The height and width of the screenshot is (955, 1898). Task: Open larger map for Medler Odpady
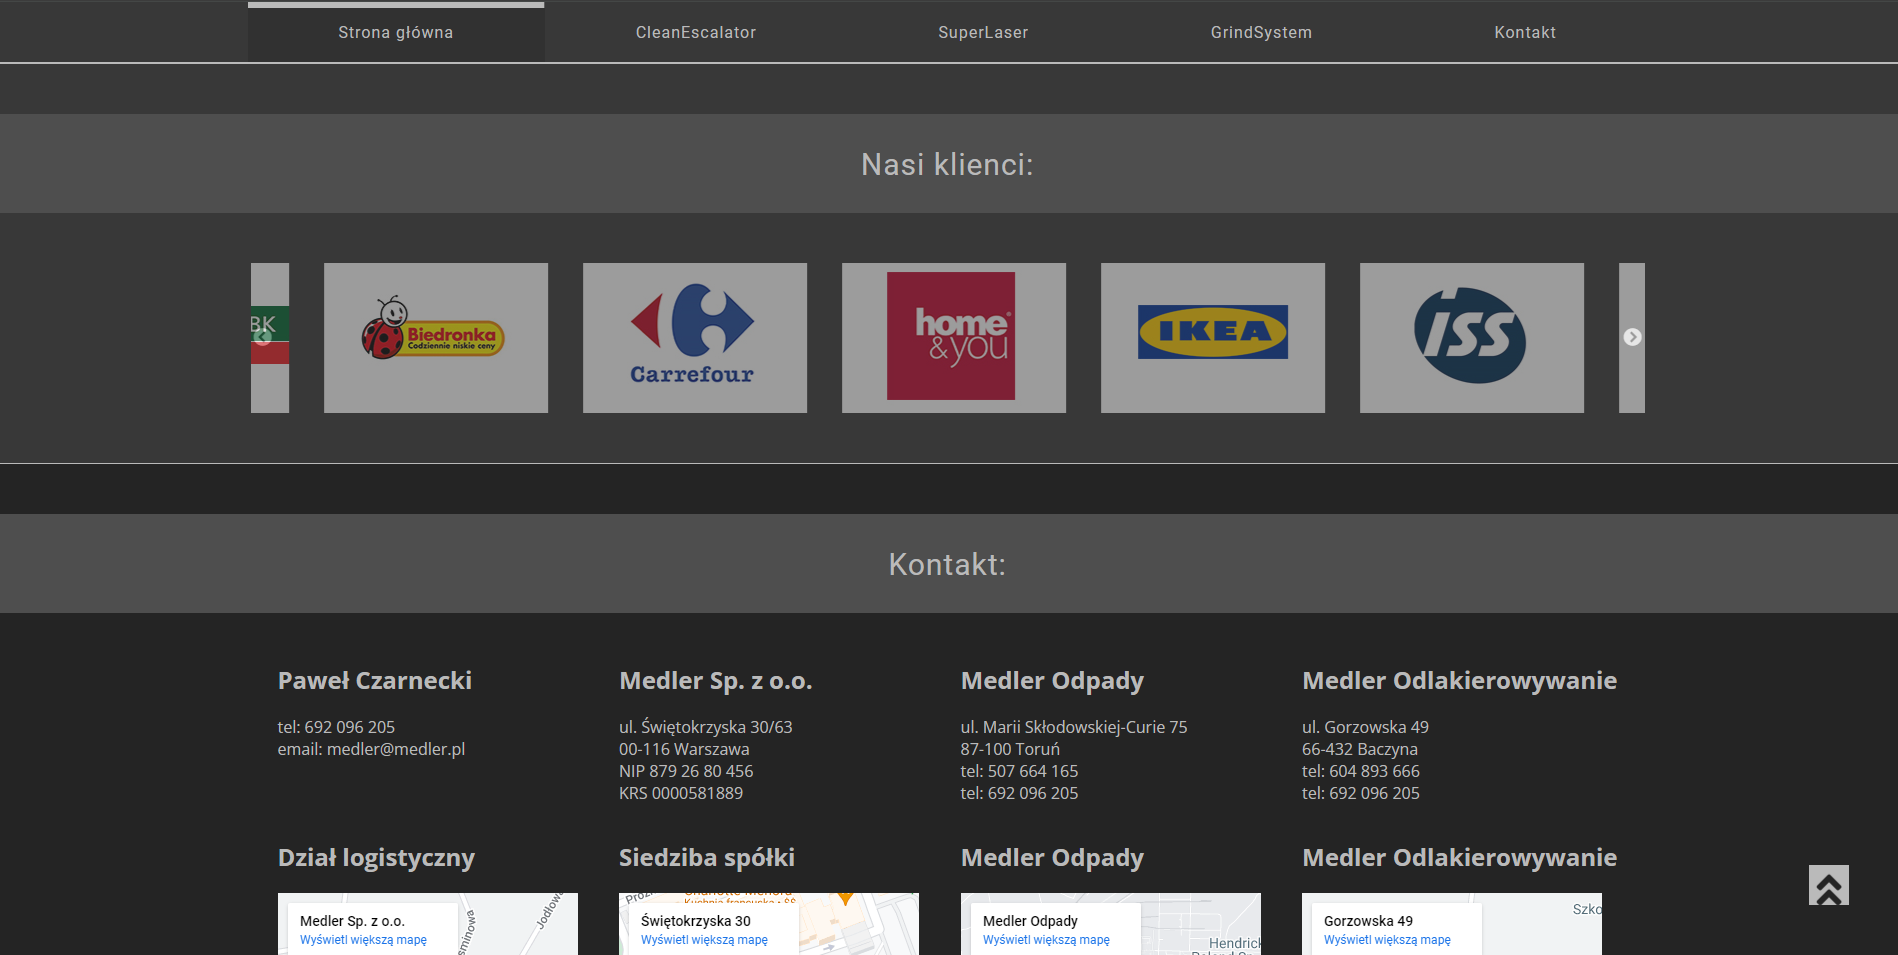(1046, 940)
